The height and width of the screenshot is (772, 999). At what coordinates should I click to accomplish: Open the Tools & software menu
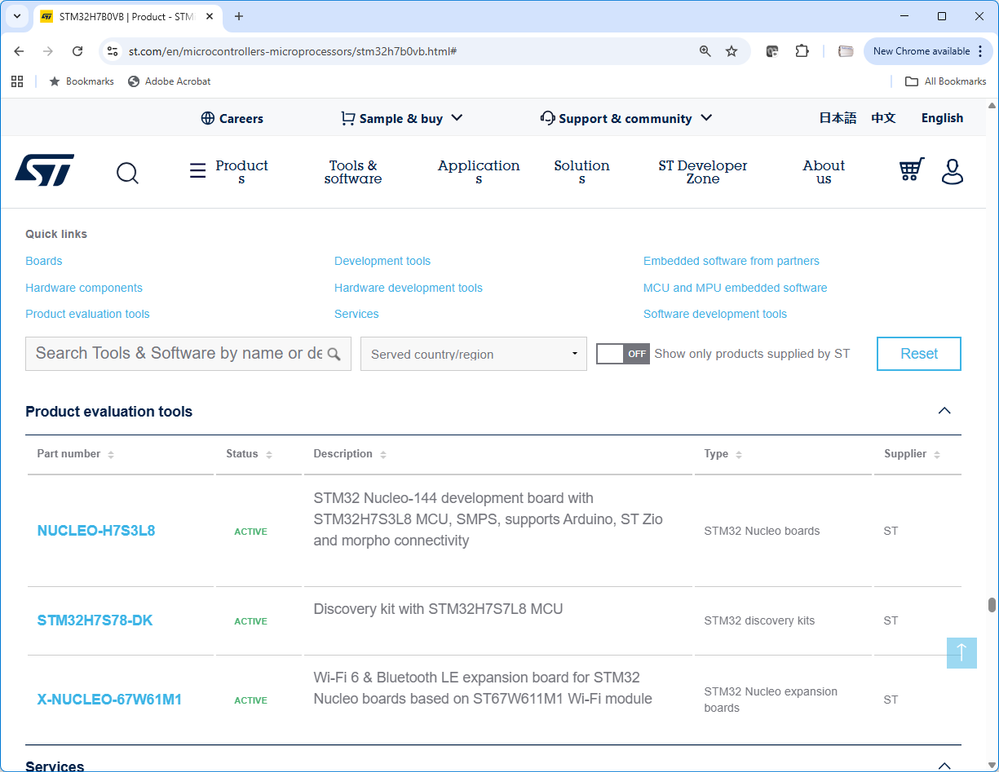point(353,172)
